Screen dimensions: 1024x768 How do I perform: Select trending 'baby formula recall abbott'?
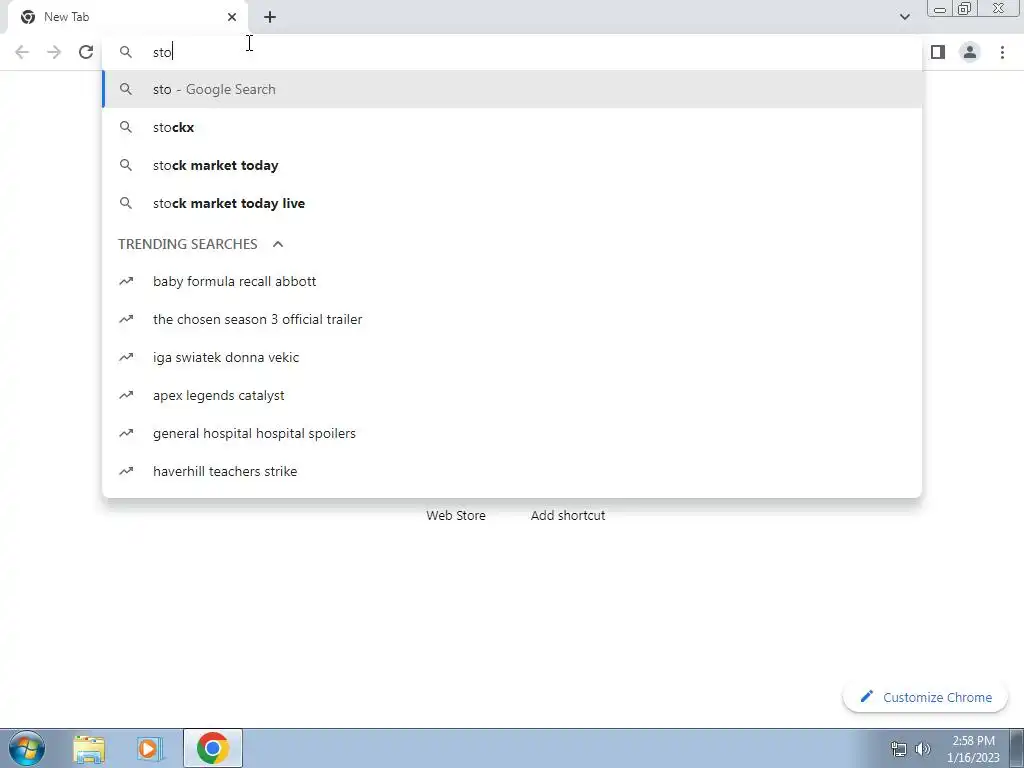coord(513,281)
